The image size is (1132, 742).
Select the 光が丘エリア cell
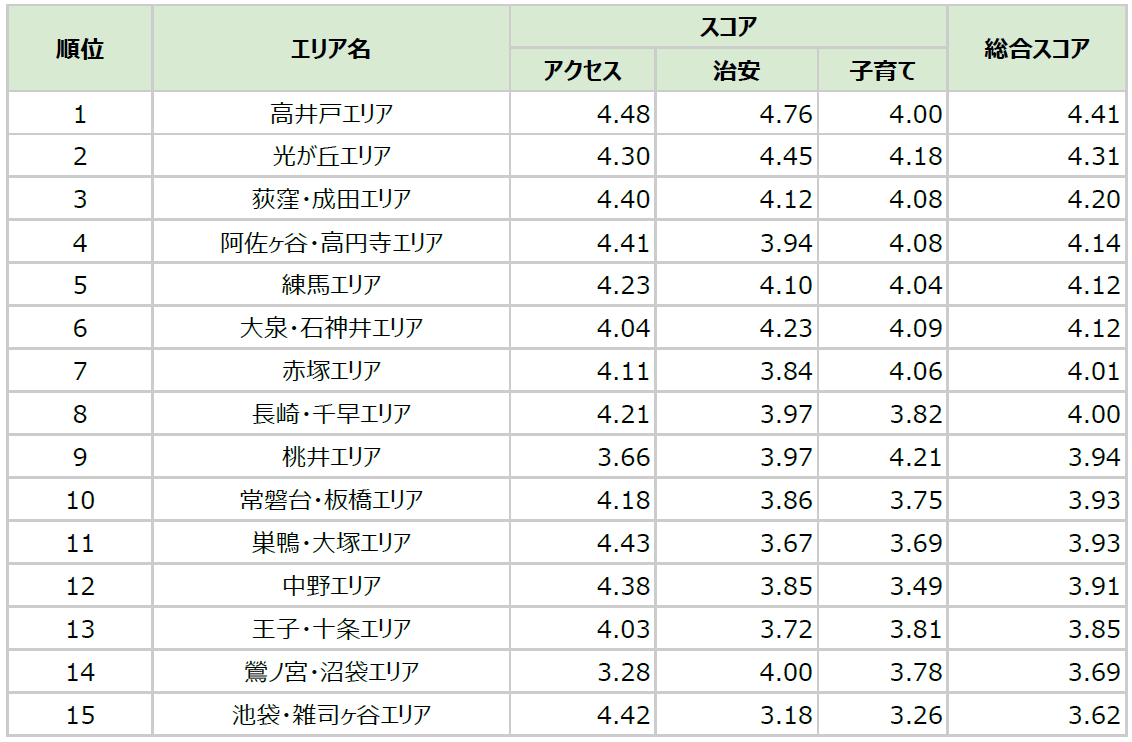tap(331, 157)
